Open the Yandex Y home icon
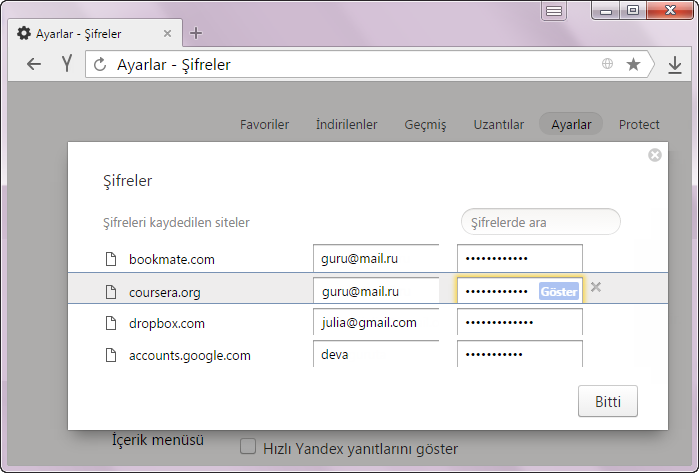This screenshot has height=473, width=699. pos(67,64)
